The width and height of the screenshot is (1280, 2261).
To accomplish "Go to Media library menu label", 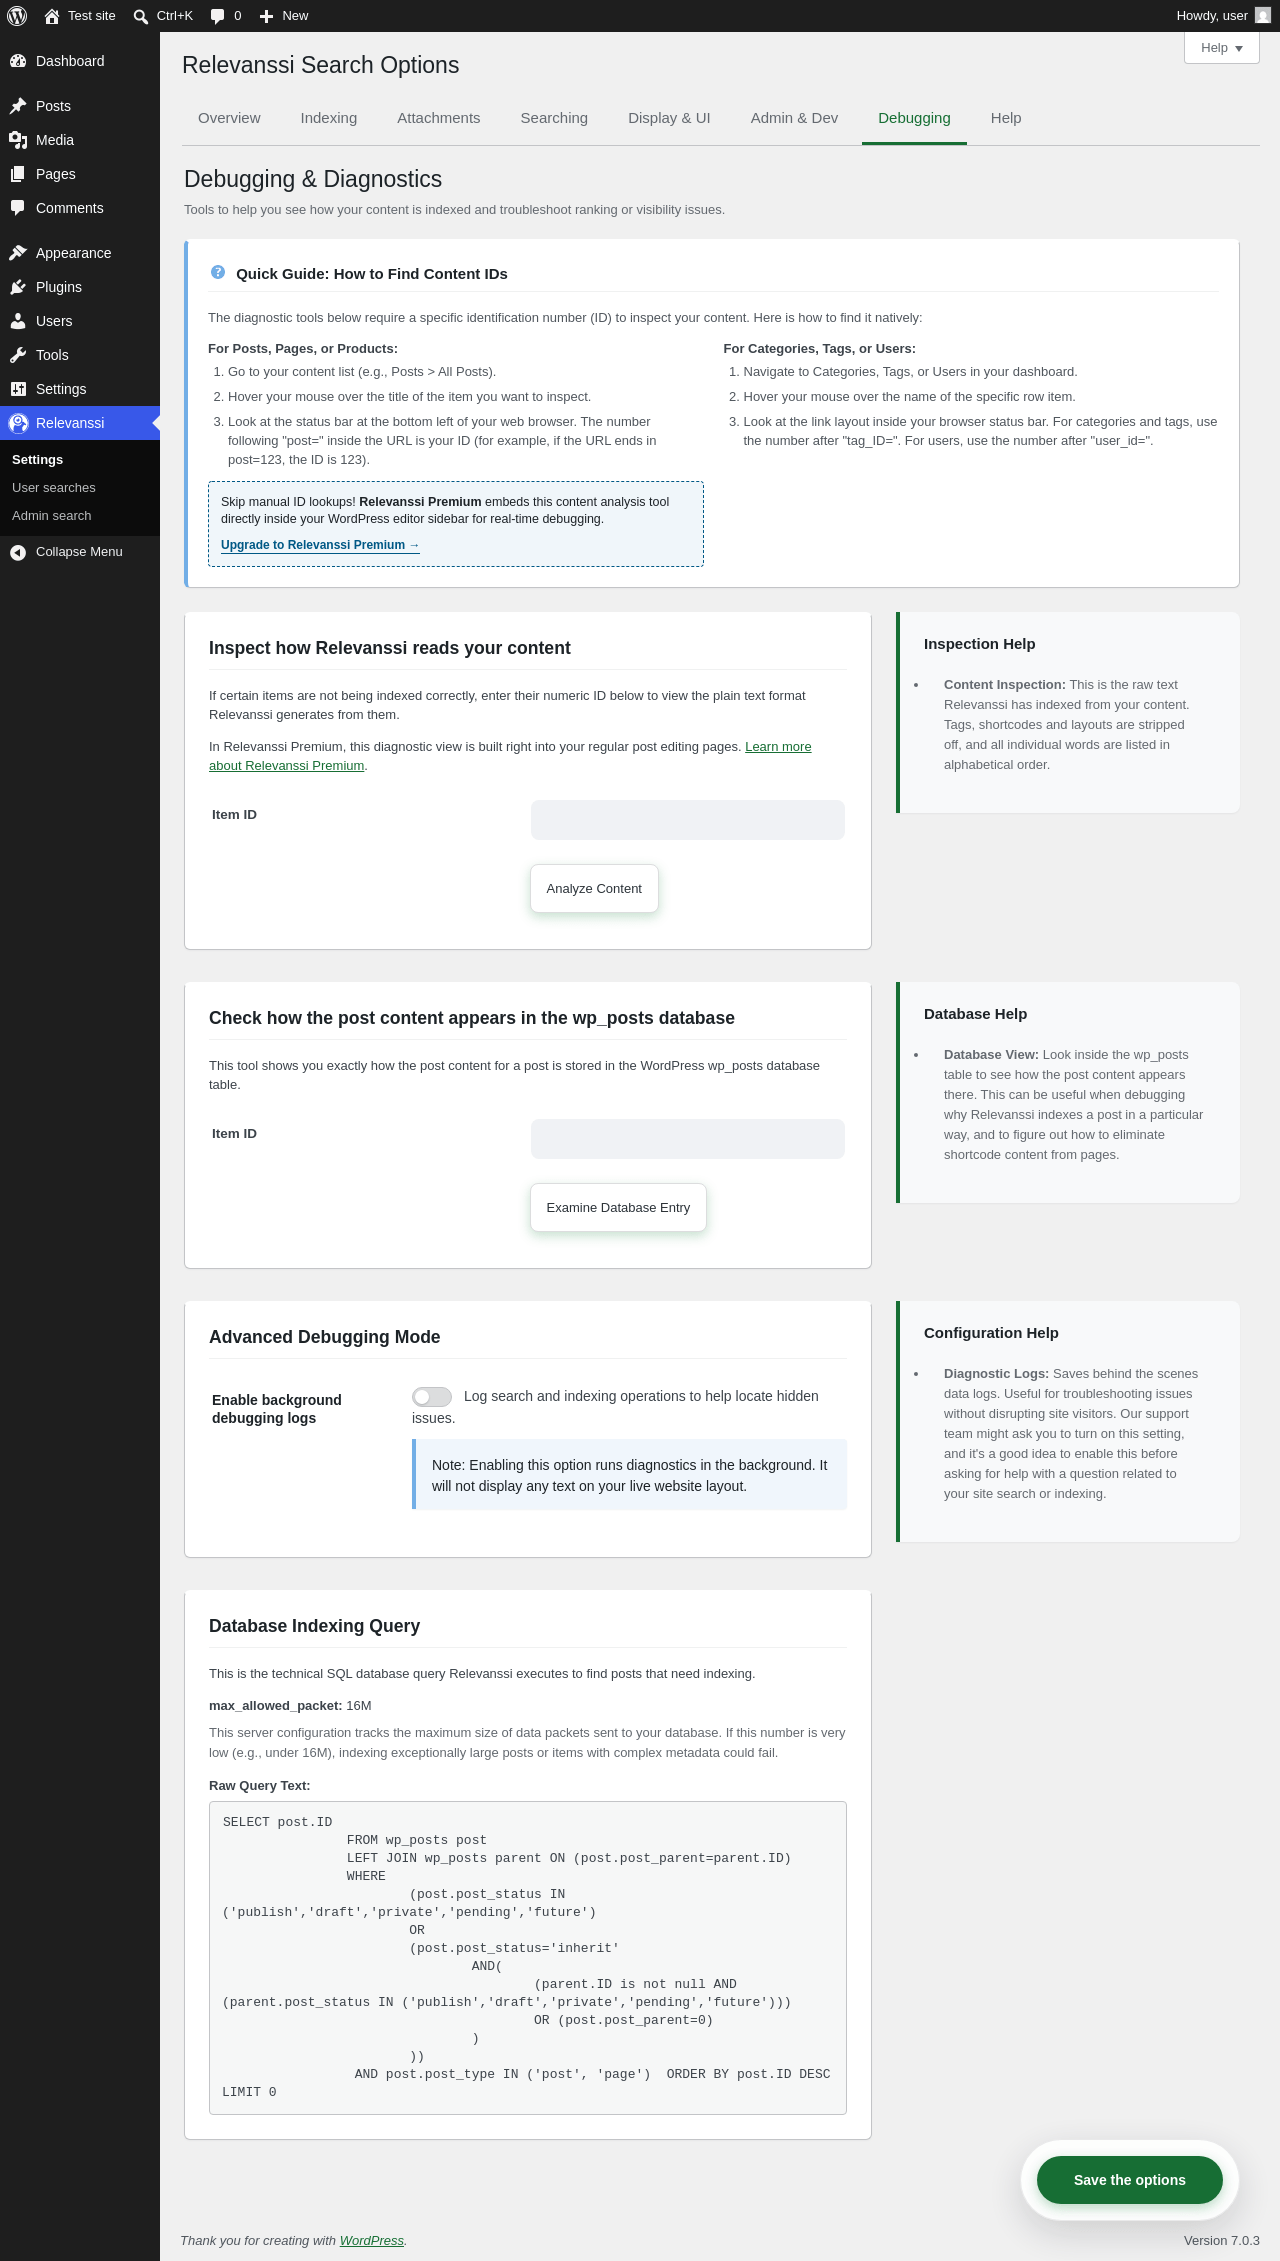I will pos(55,140).
